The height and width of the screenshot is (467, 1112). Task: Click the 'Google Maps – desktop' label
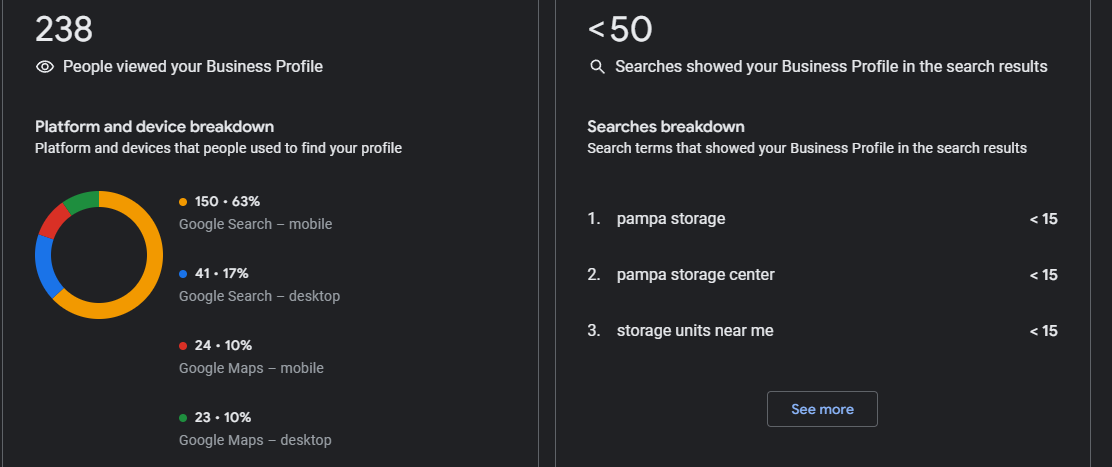click(255, 440)
